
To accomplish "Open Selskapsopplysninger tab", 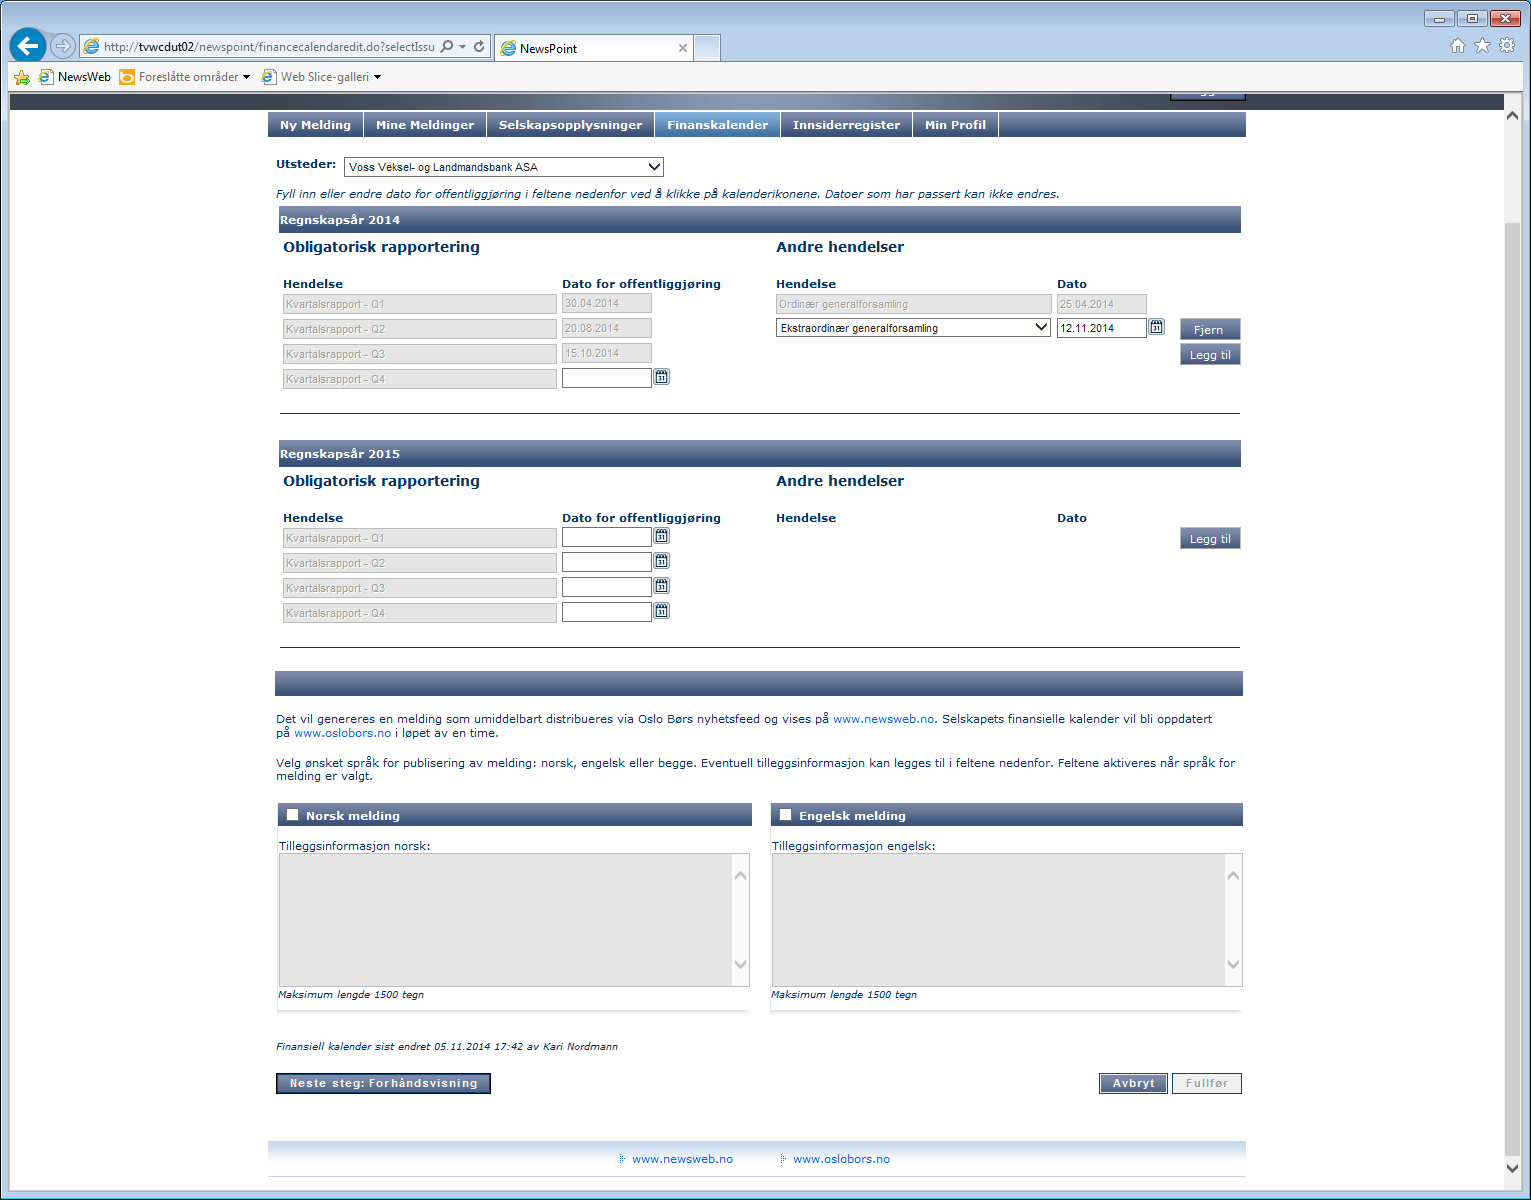I will tap(570, 125).
